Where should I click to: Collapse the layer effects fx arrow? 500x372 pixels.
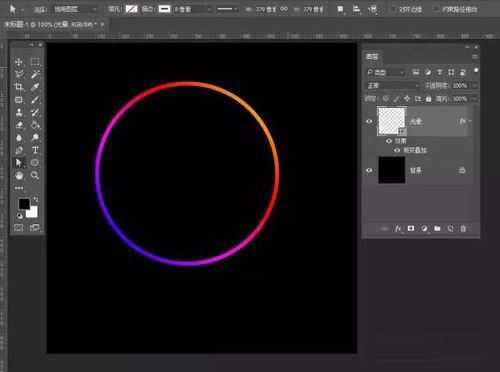point(470,121)
